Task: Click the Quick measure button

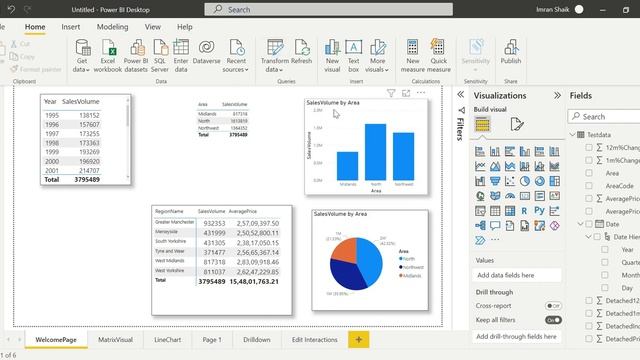Action: tap(439, 56)
